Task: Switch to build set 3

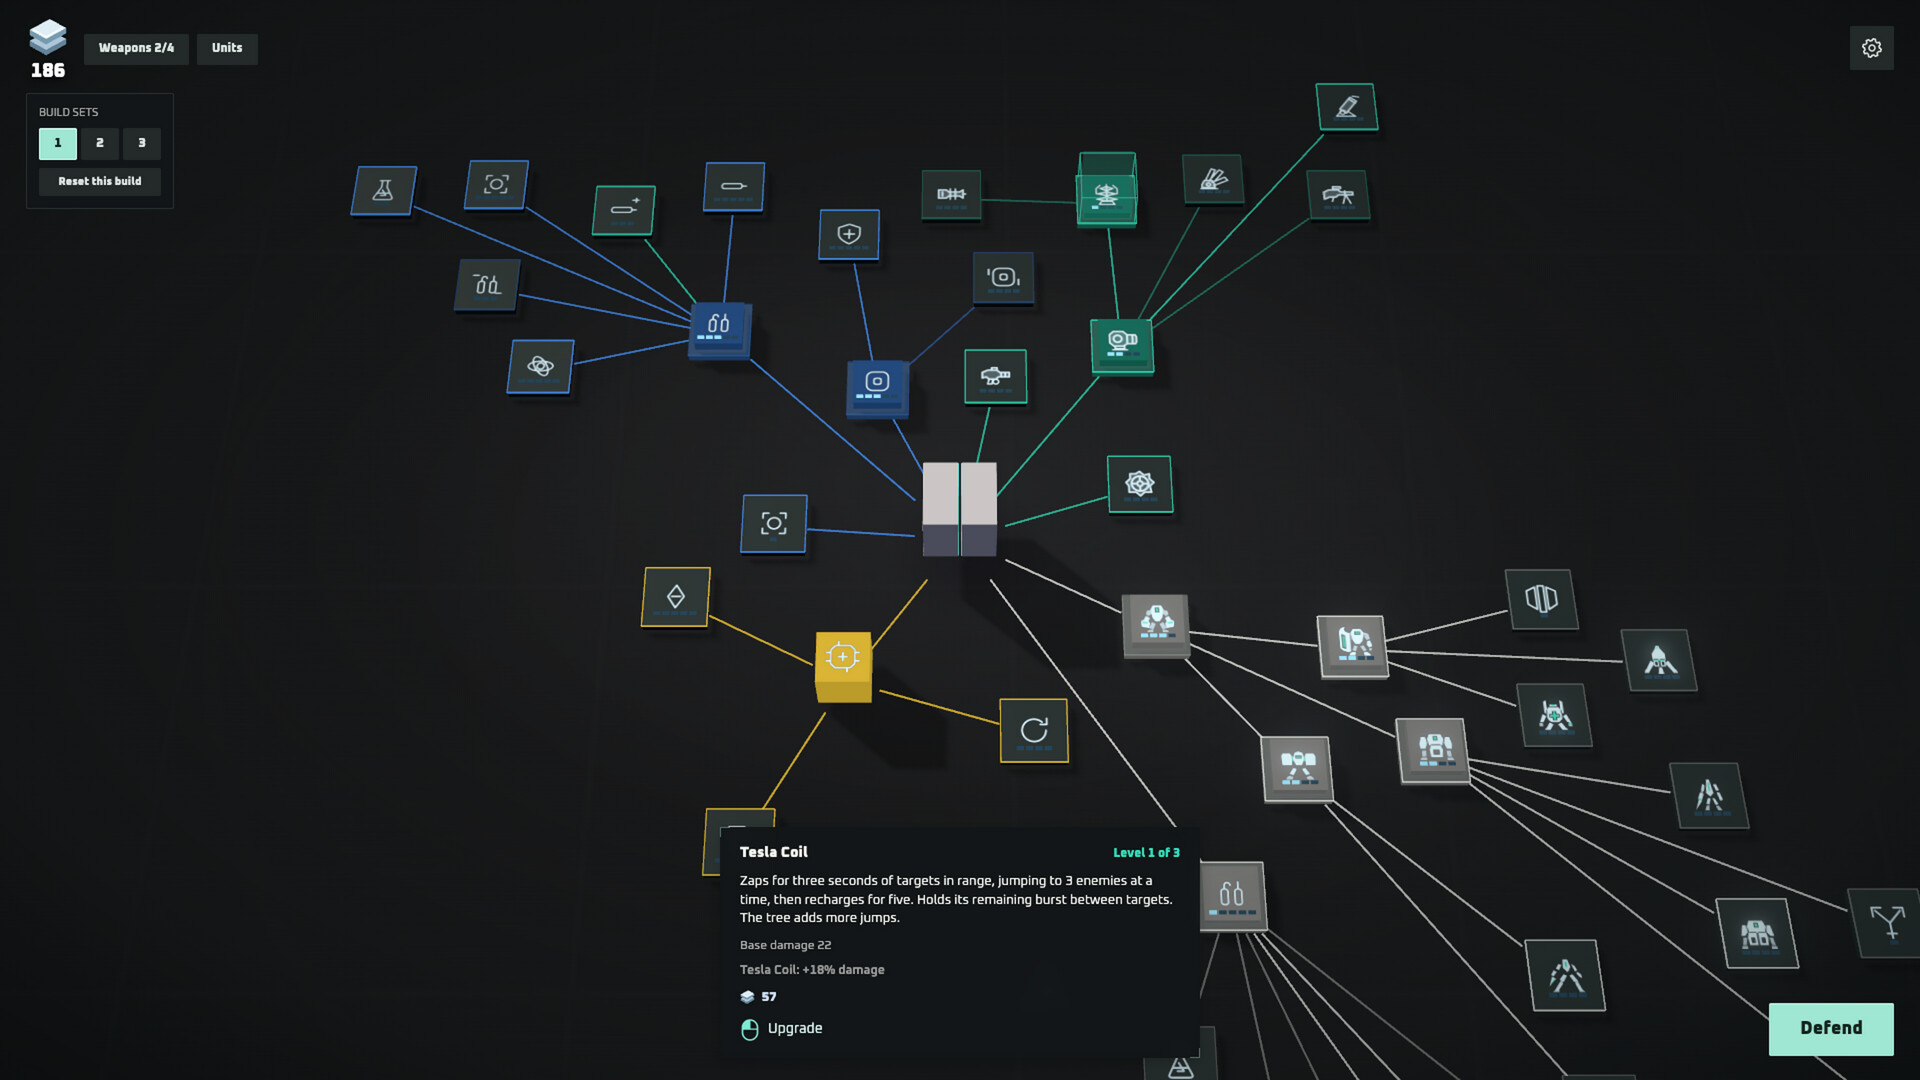Action: (142, 143)
